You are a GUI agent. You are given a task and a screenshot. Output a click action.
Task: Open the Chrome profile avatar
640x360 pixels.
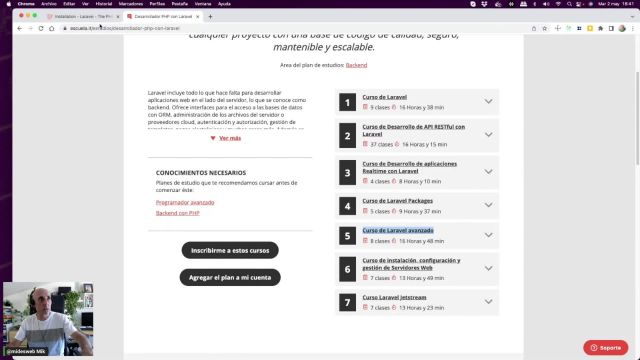622,28
